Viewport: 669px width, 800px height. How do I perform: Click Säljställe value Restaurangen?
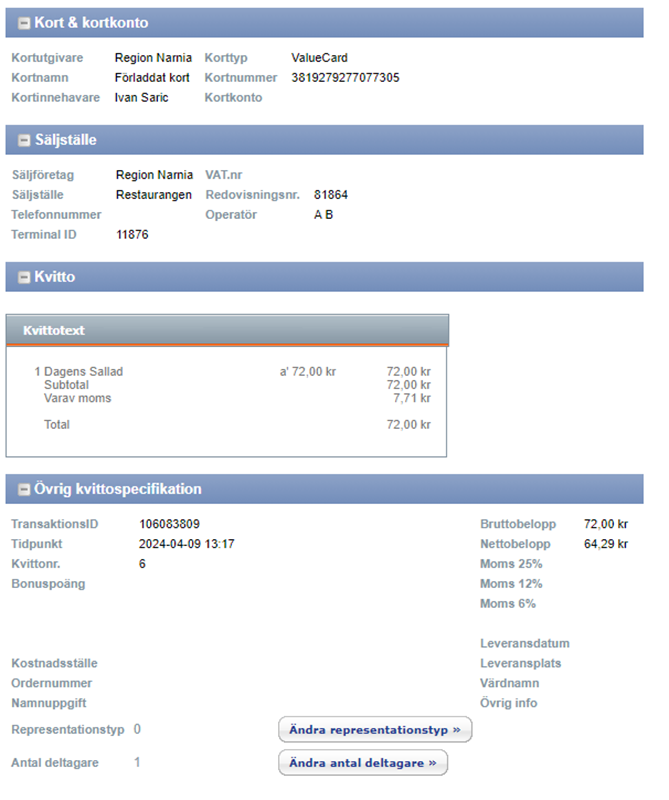click(x=153, y=195)
